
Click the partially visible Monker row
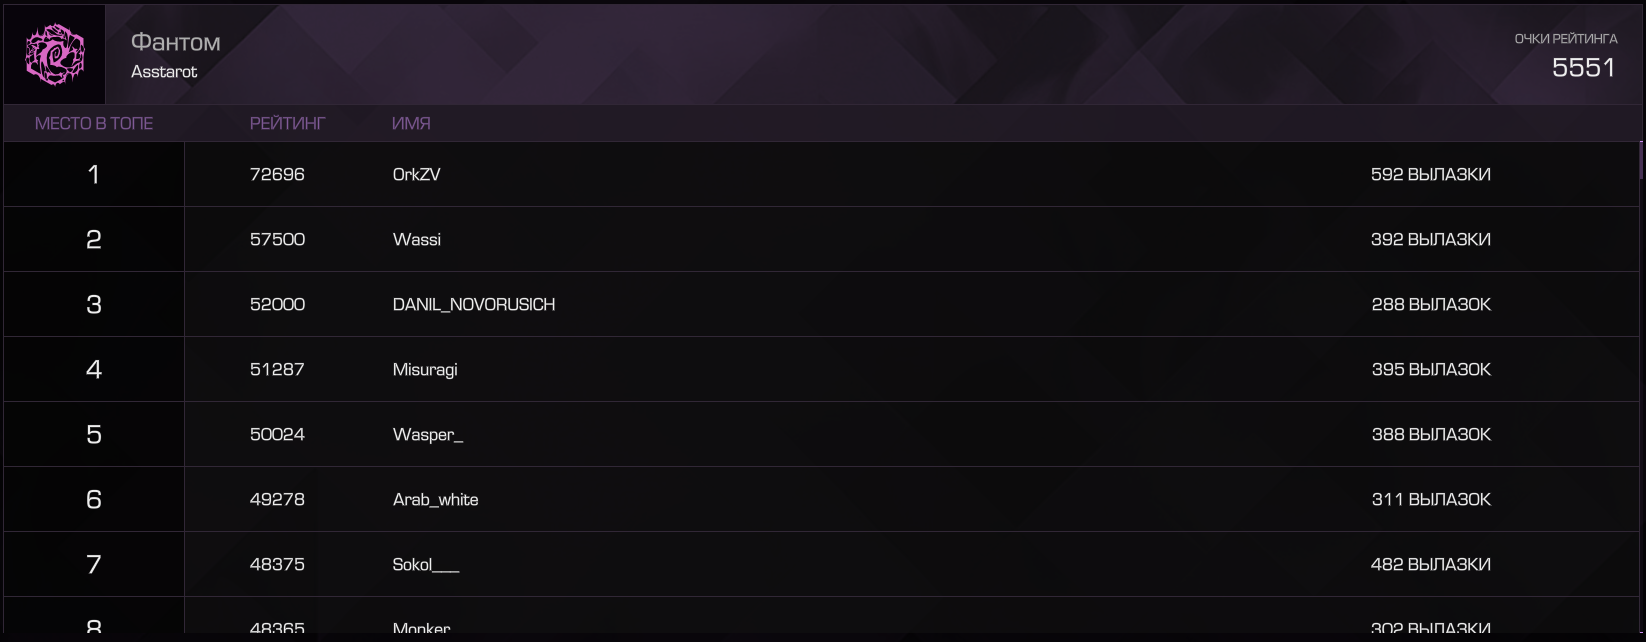pyautogui.click(x=821, y=615)
